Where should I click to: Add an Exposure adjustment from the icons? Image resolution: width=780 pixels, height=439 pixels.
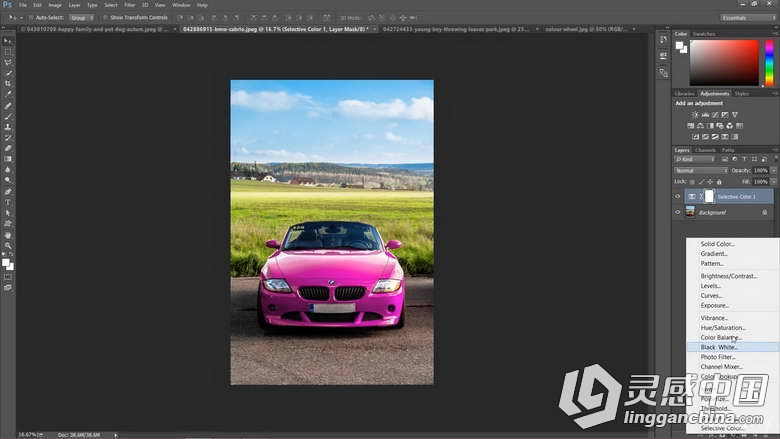tap(725, 115)
